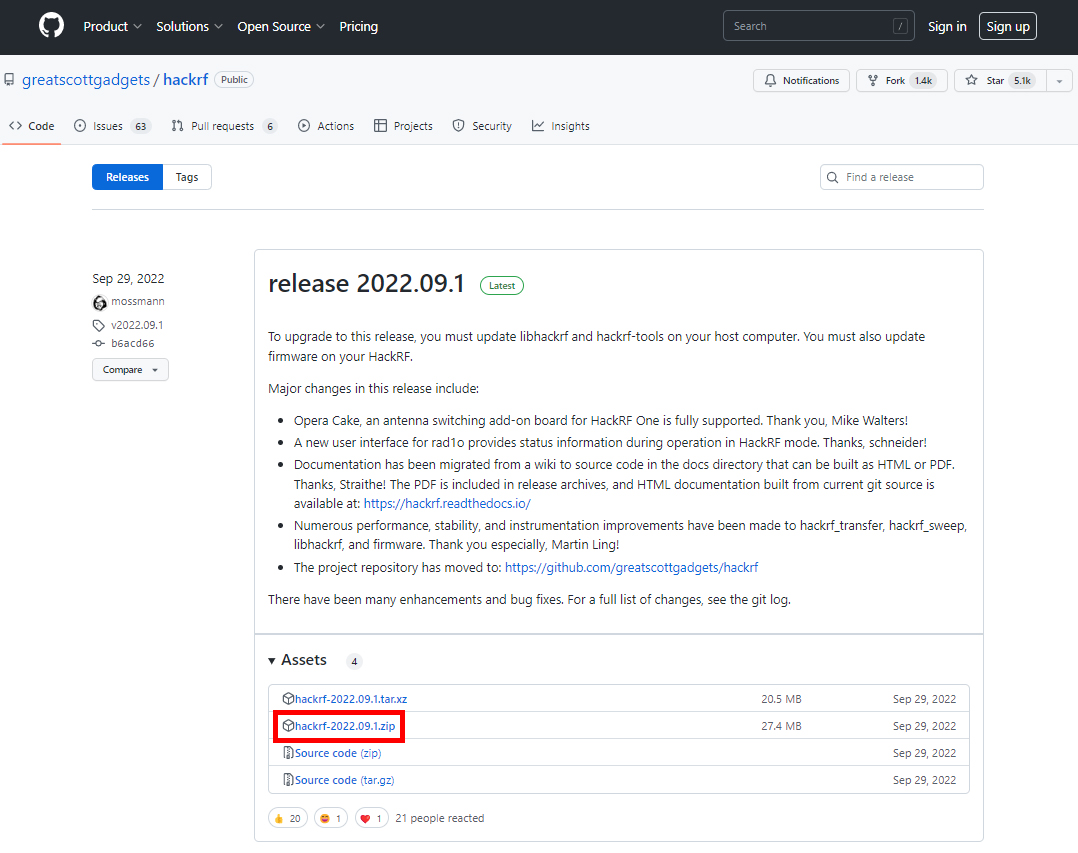The height and width of the screenshot is (853, 1078).
Task: Collapse the Assets section
Action: (298, 660)
